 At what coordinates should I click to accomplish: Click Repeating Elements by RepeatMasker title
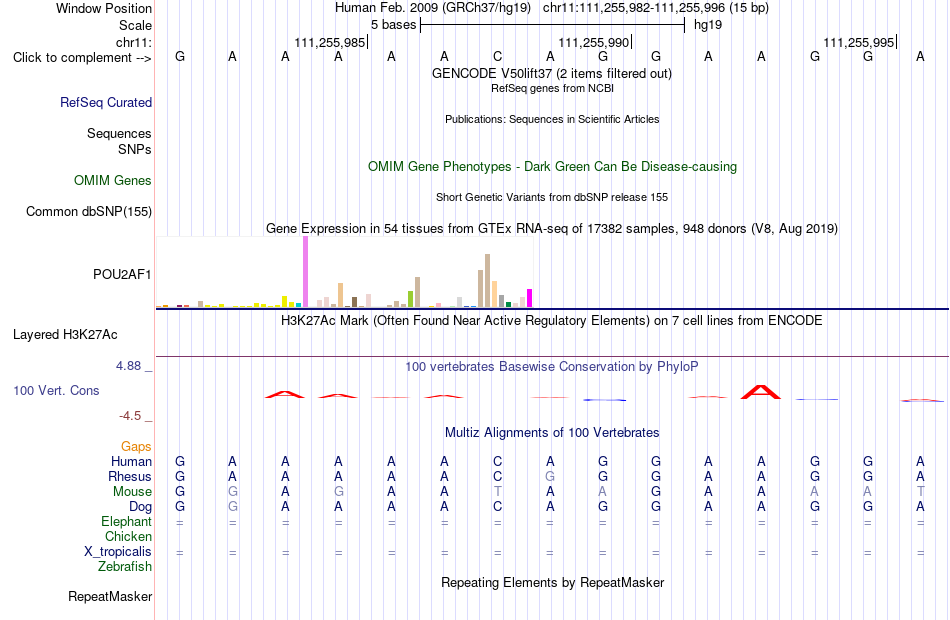coord(553,582)
